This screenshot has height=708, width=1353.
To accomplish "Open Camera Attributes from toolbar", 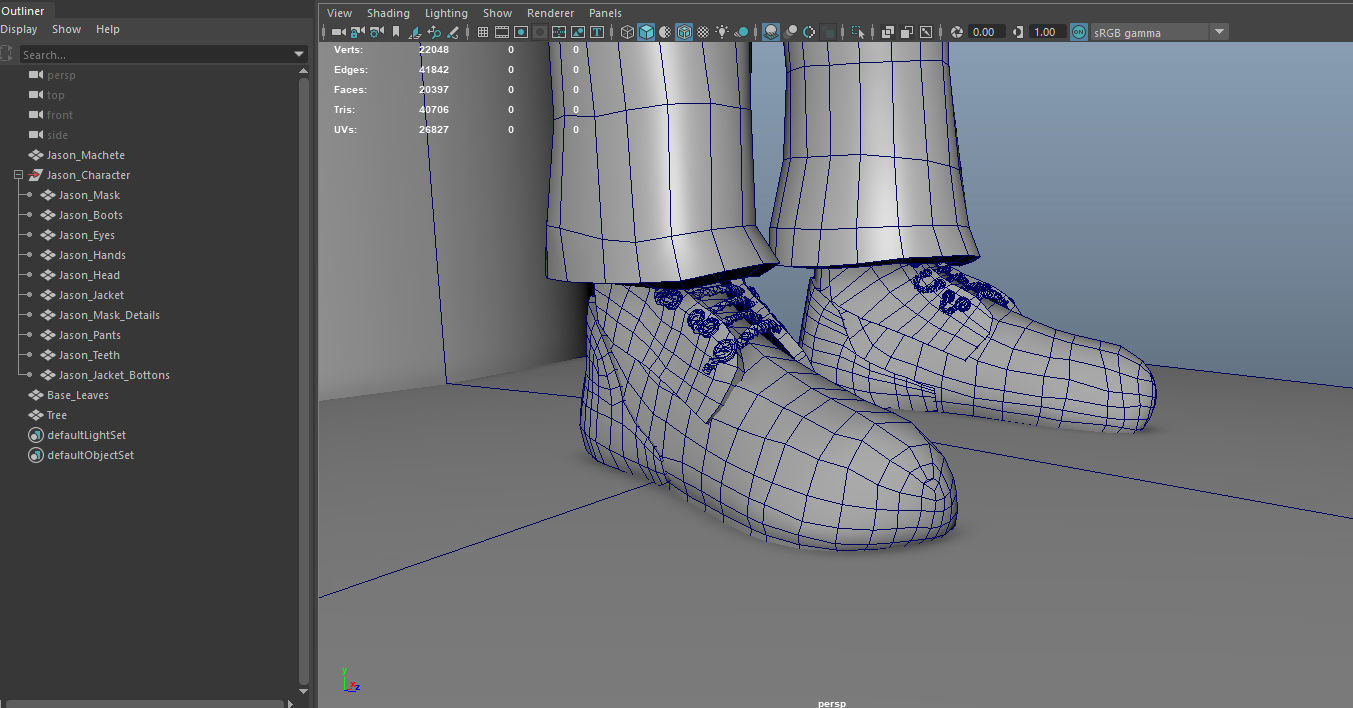I will pyautogui.click(x=376, y=32).
